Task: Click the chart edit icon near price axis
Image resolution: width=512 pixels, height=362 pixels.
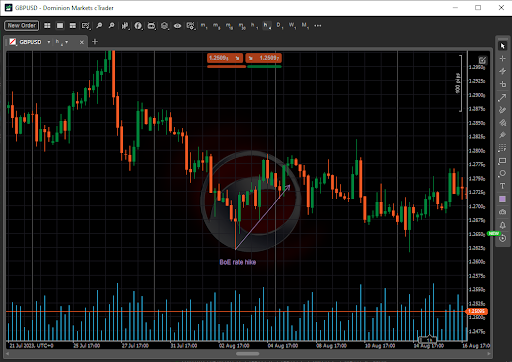Action: [482, 60]
